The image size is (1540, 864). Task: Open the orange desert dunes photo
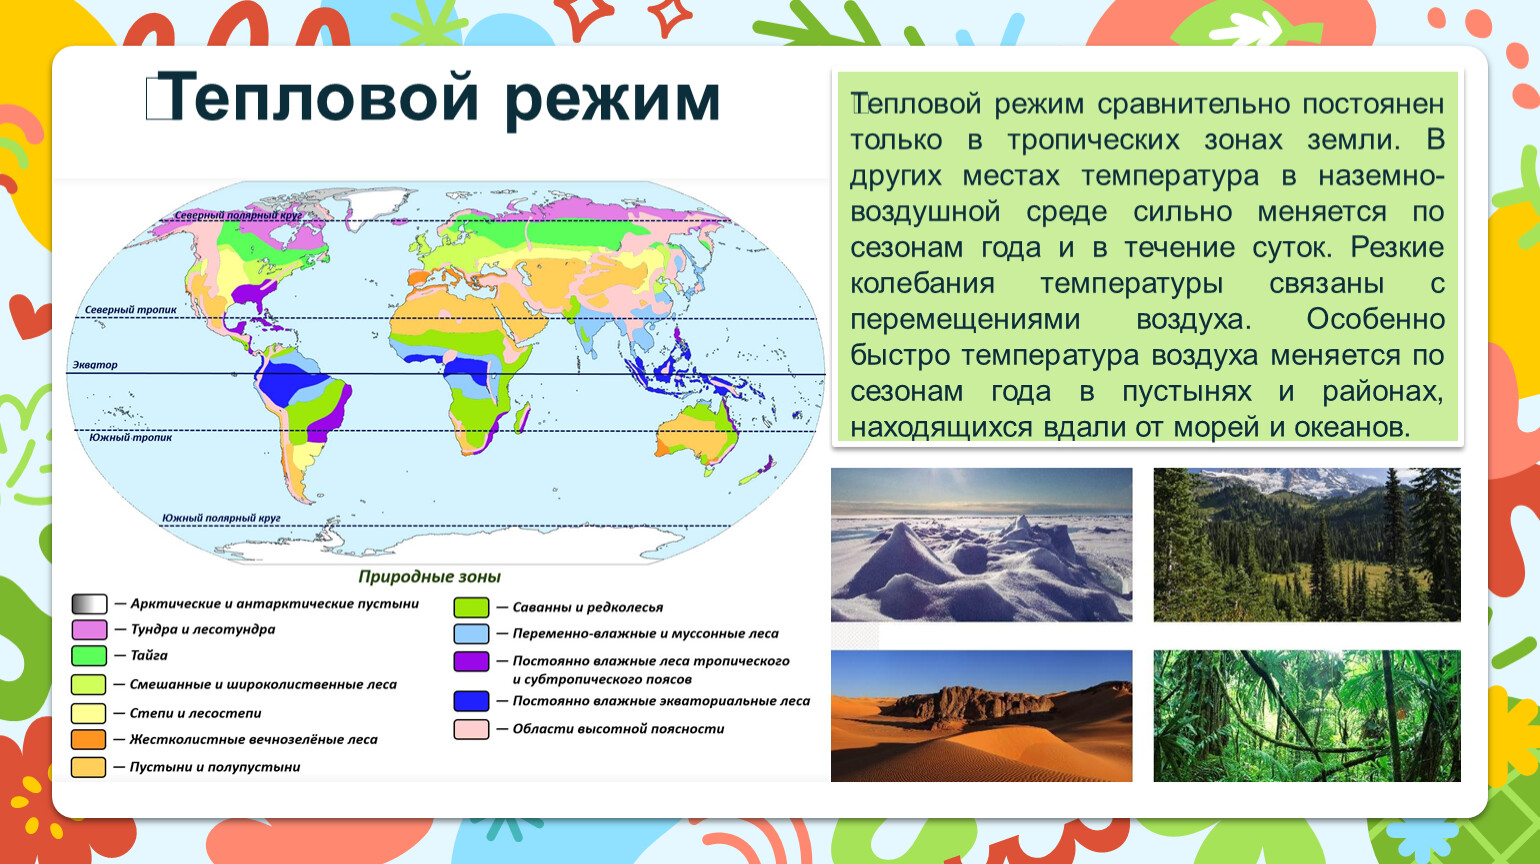[x=982, y=716]
